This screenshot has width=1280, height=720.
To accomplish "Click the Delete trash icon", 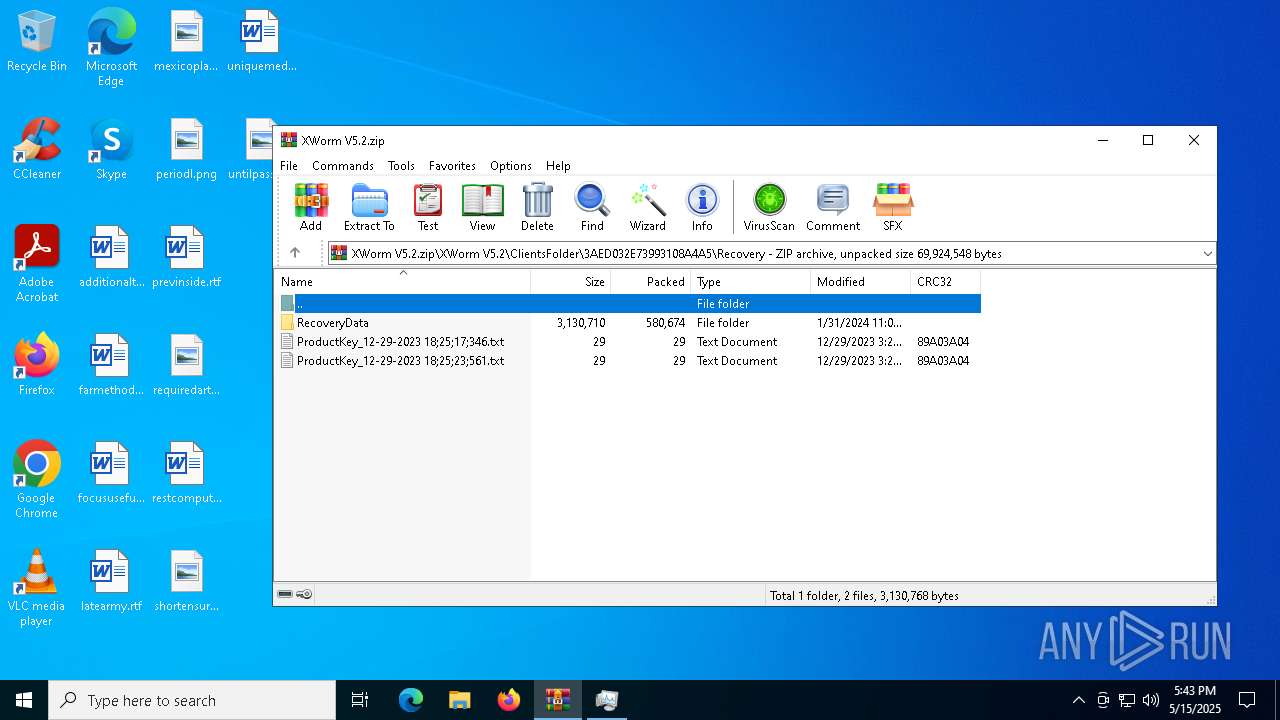I will click(x=537, y=207).
